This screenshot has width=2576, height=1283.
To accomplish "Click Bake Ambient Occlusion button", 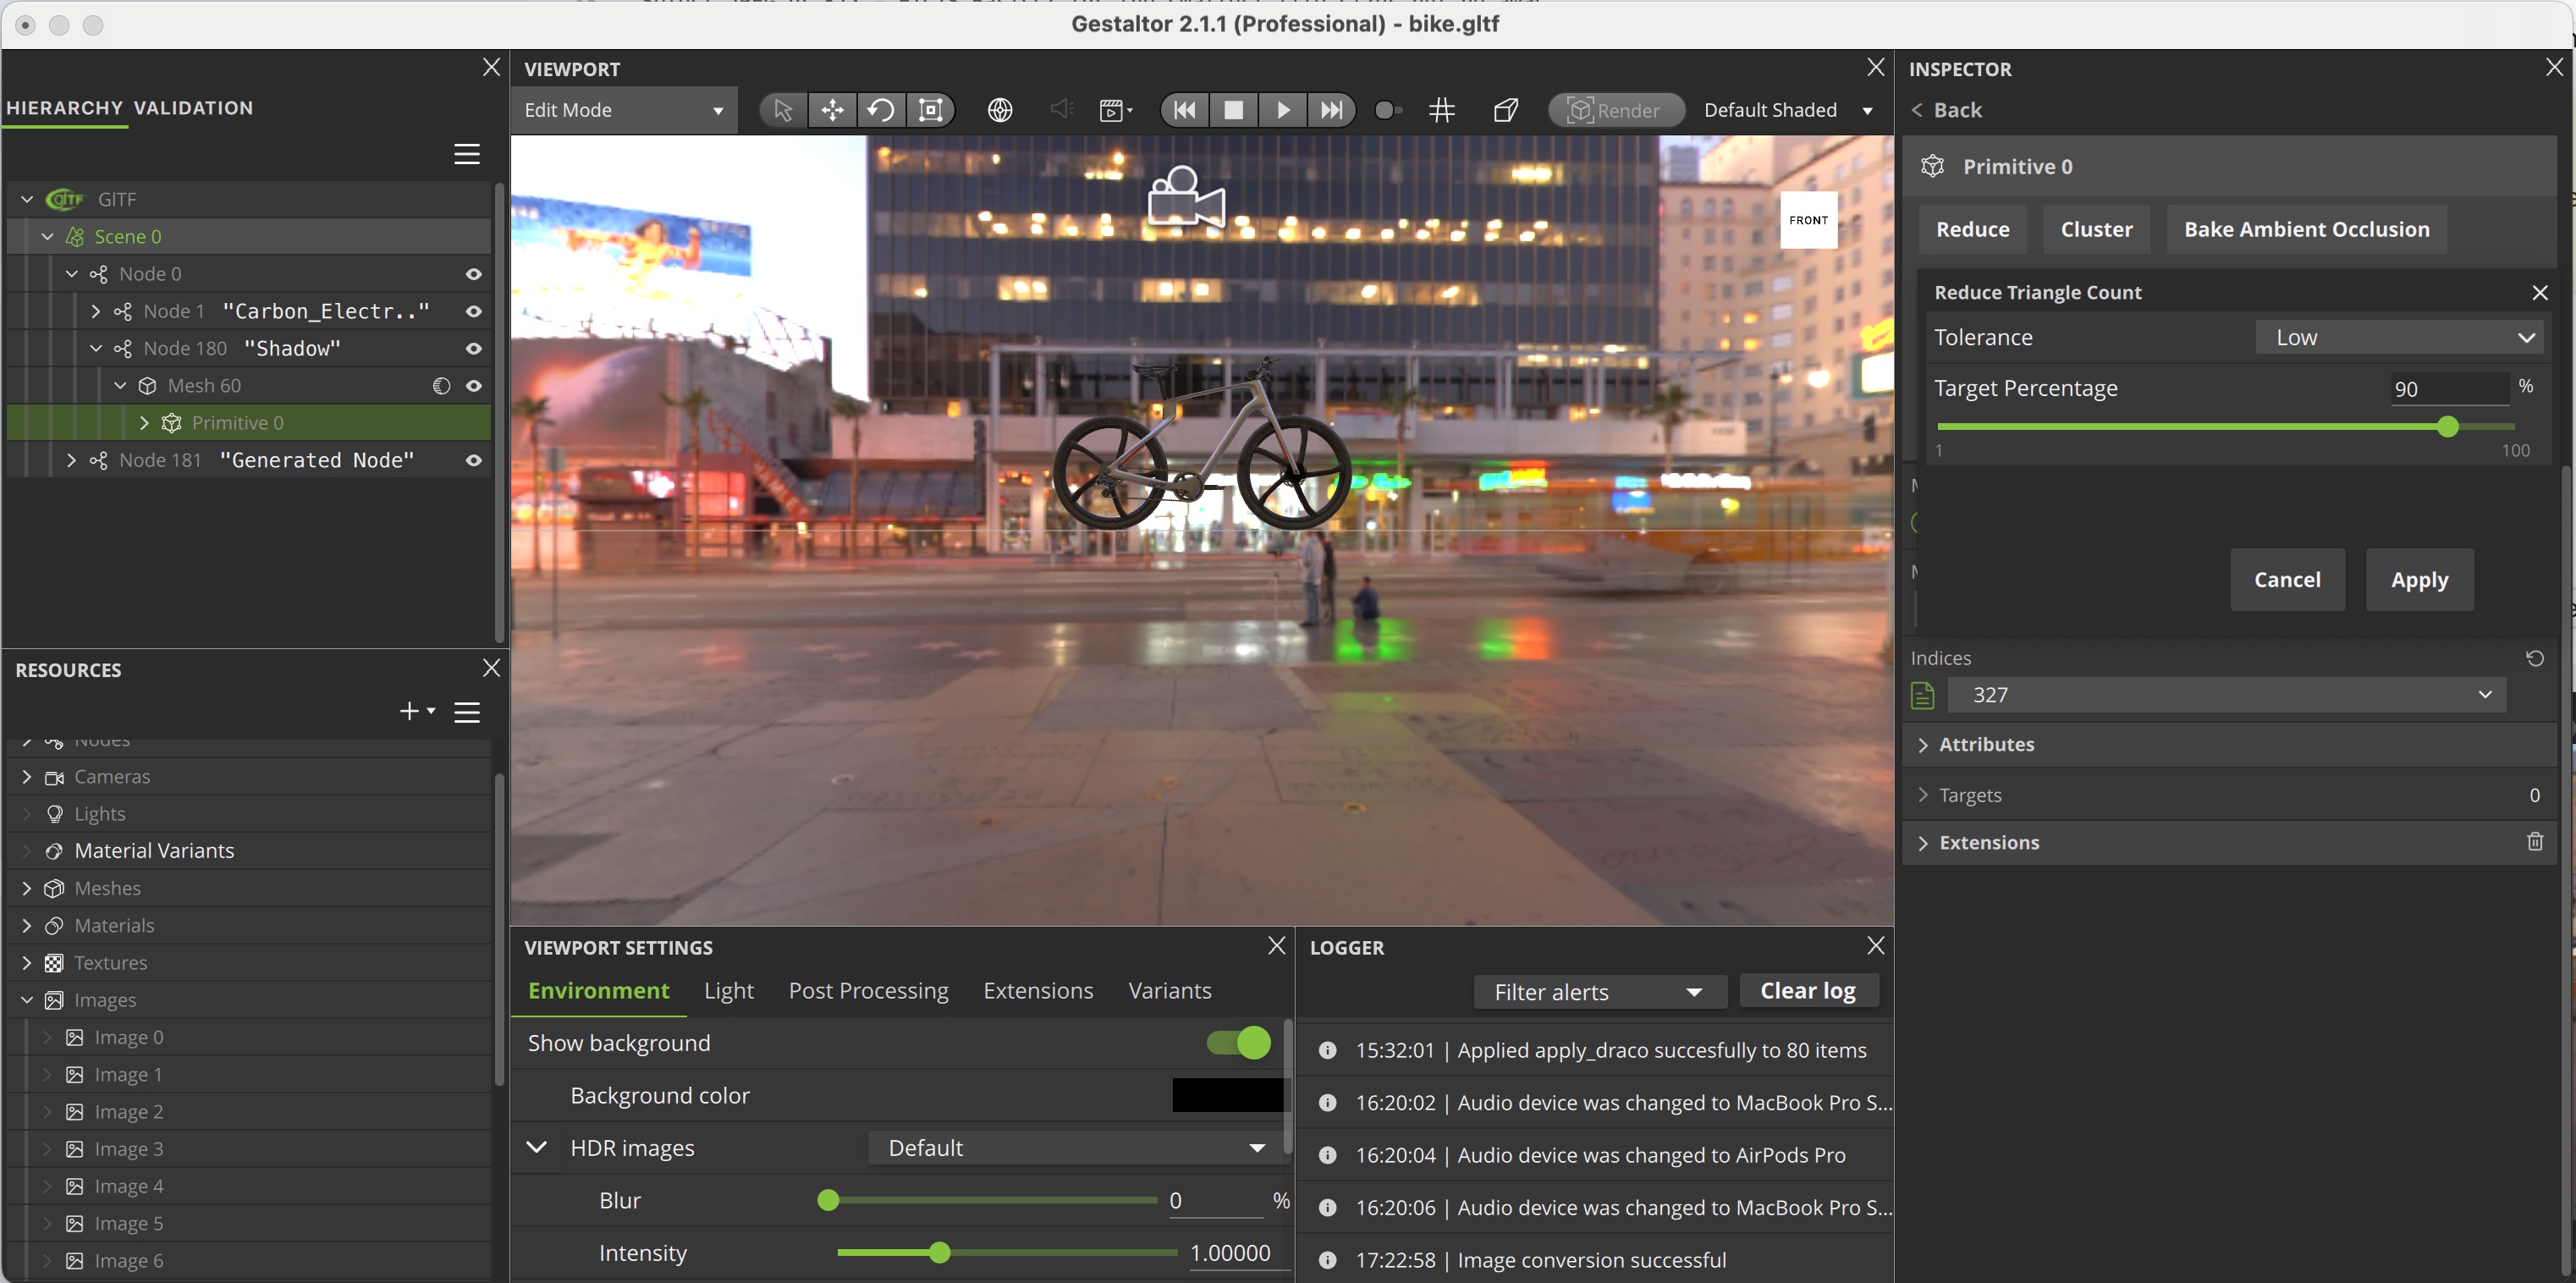I will (2306, 229).
